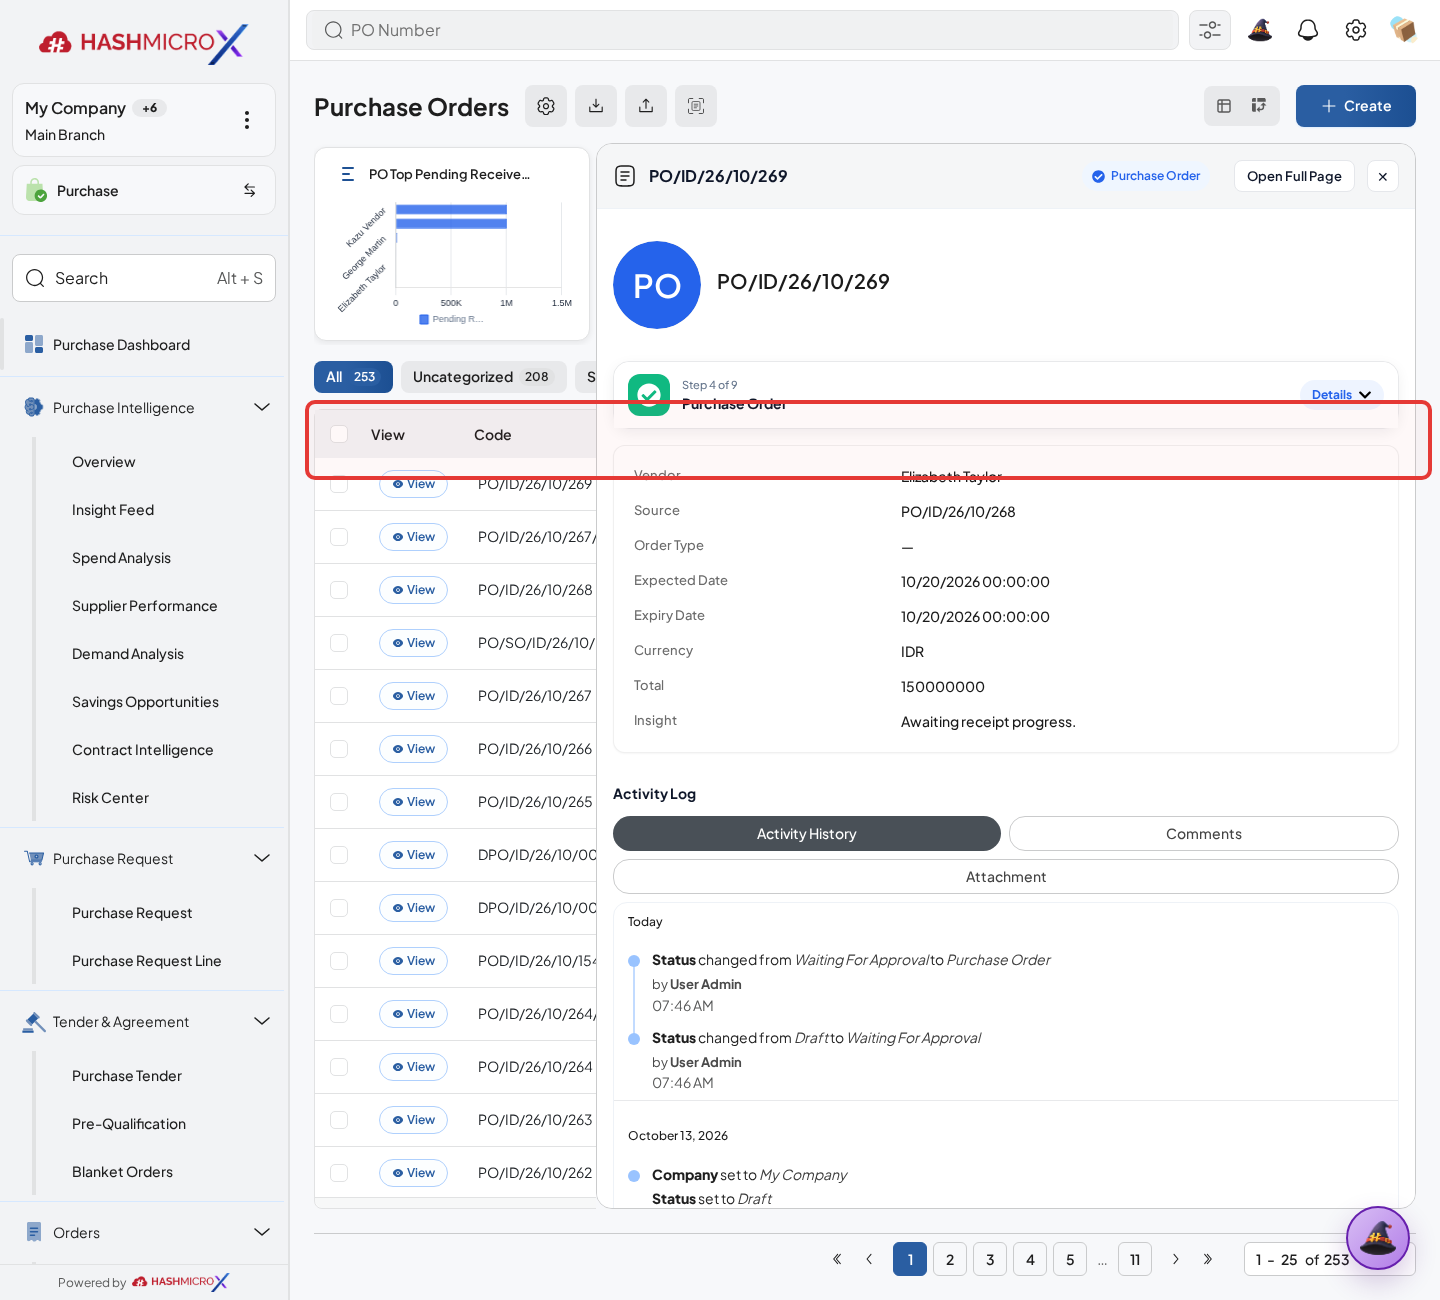The height and width of the screenshot is (1300, 1440).
Task: Click the download icon next to title
Action: click(596, 106)
